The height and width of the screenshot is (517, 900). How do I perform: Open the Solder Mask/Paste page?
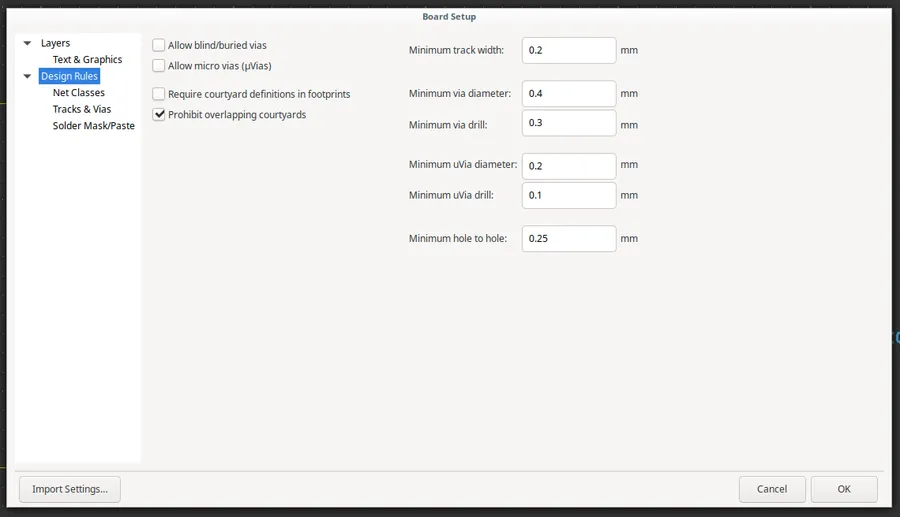pos(94,126)
